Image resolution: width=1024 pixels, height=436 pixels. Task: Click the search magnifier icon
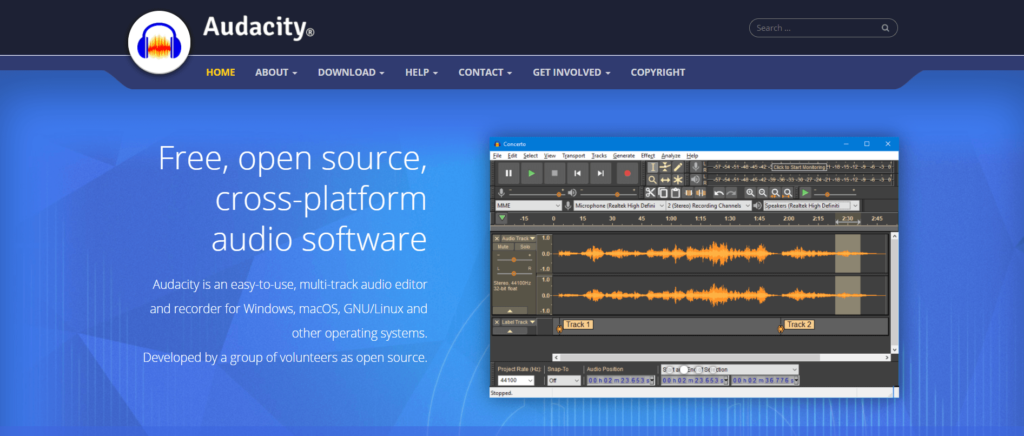(x=886, y=28)
